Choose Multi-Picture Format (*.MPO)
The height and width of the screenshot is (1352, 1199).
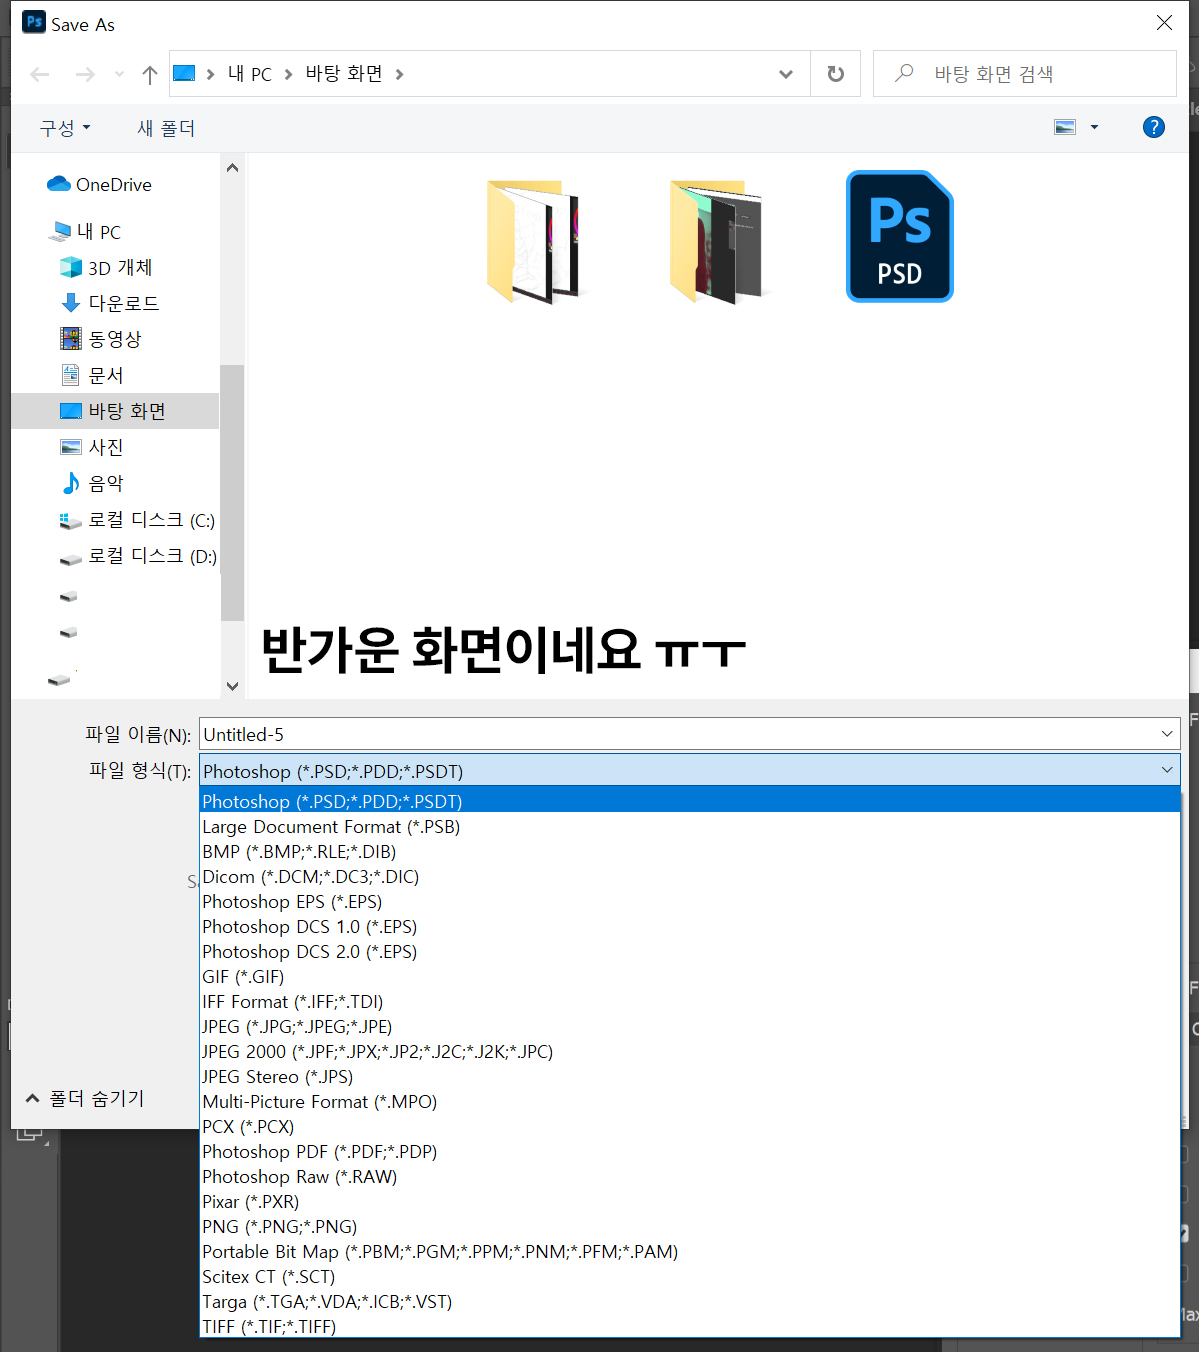click(690, 1102)
